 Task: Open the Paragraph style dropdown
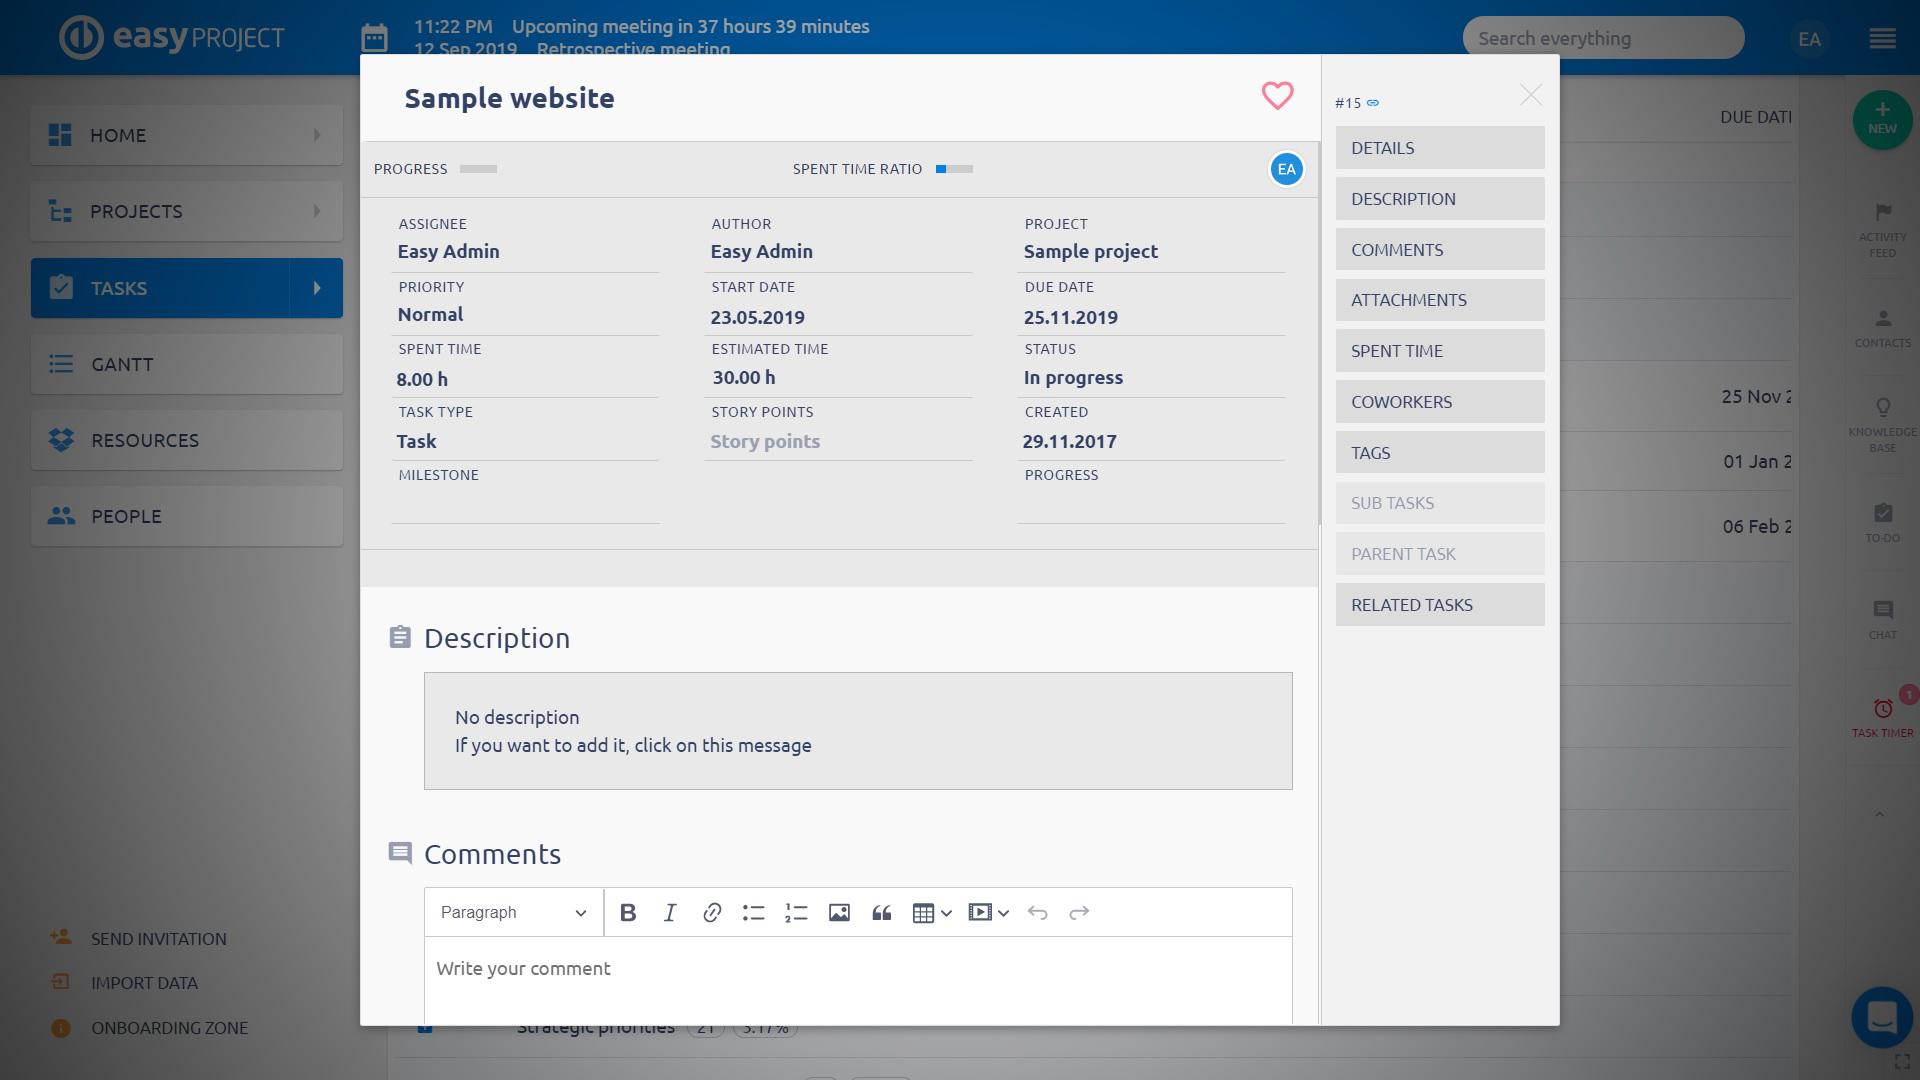coord(513,912)
